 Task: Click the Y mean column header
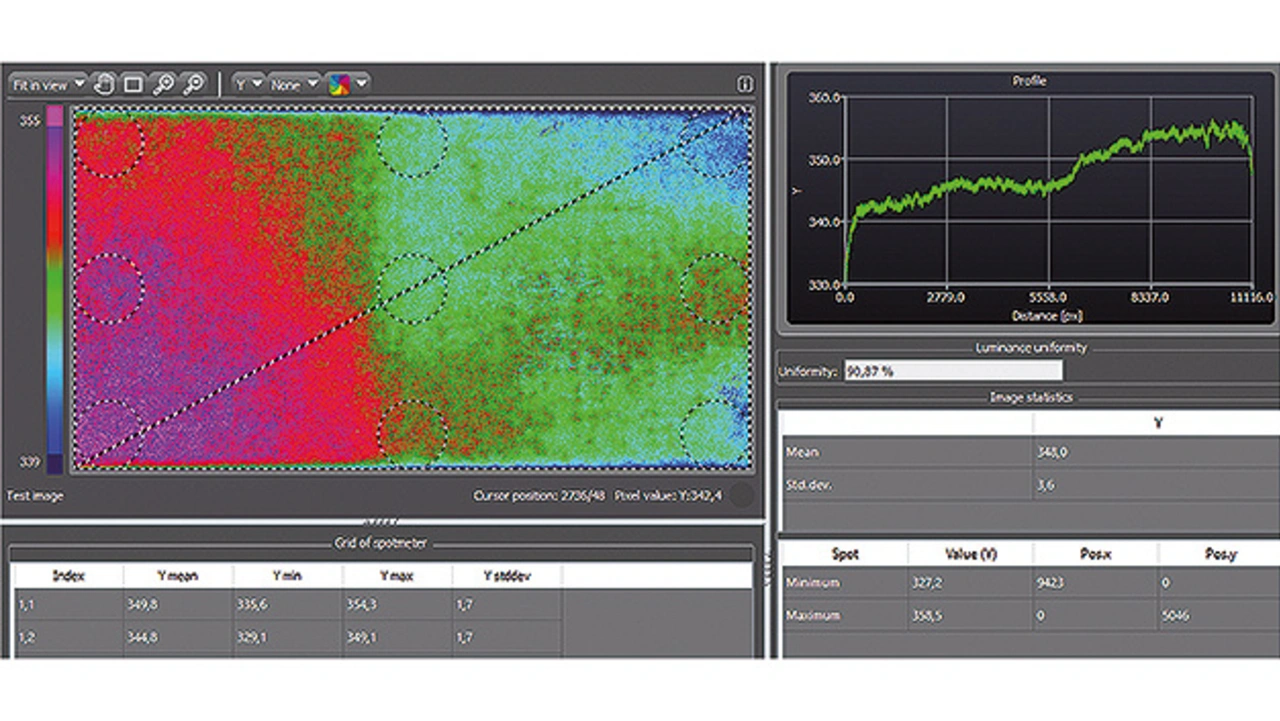pyautogui.click(x=178, y=575)
